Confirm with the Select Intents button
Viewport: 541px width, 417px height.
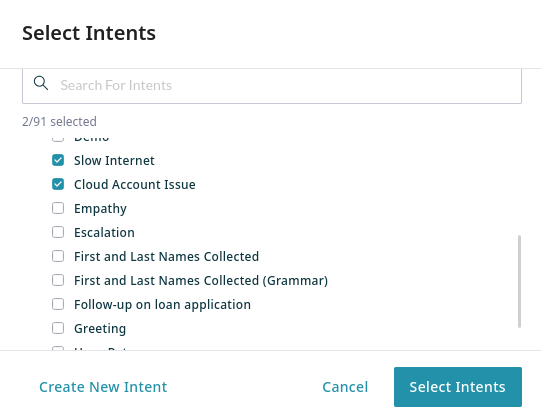point(458,387)
